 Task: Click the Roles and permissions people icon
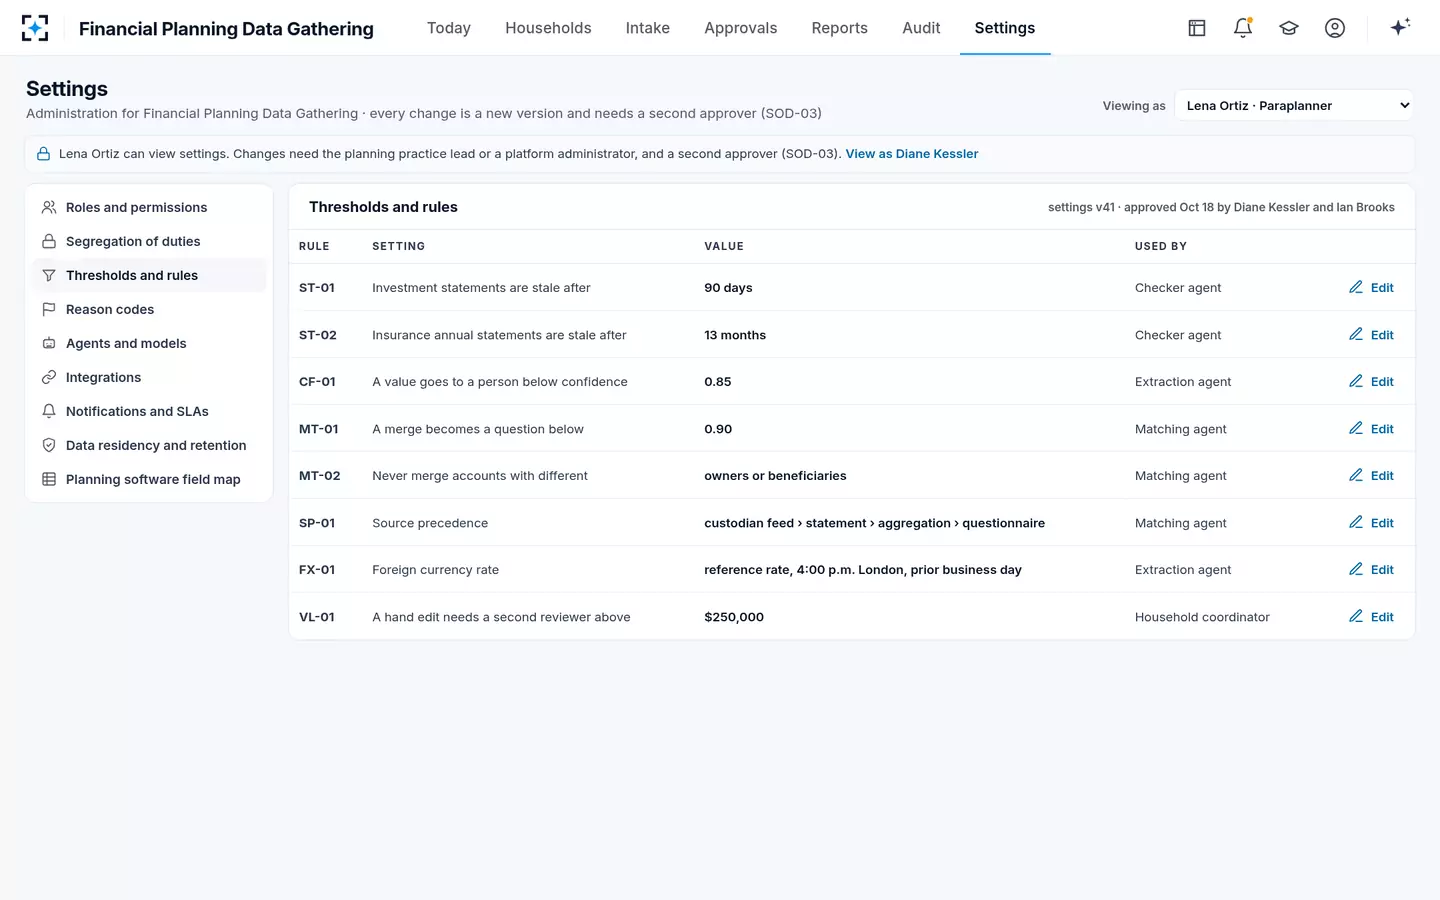tap(49, 207)
